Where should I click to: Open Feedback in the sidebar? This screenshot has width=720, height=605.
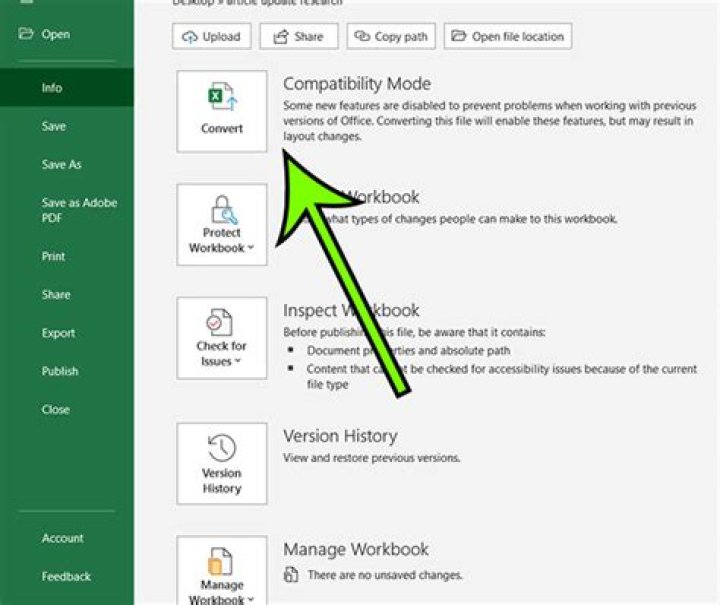point(67,576)
